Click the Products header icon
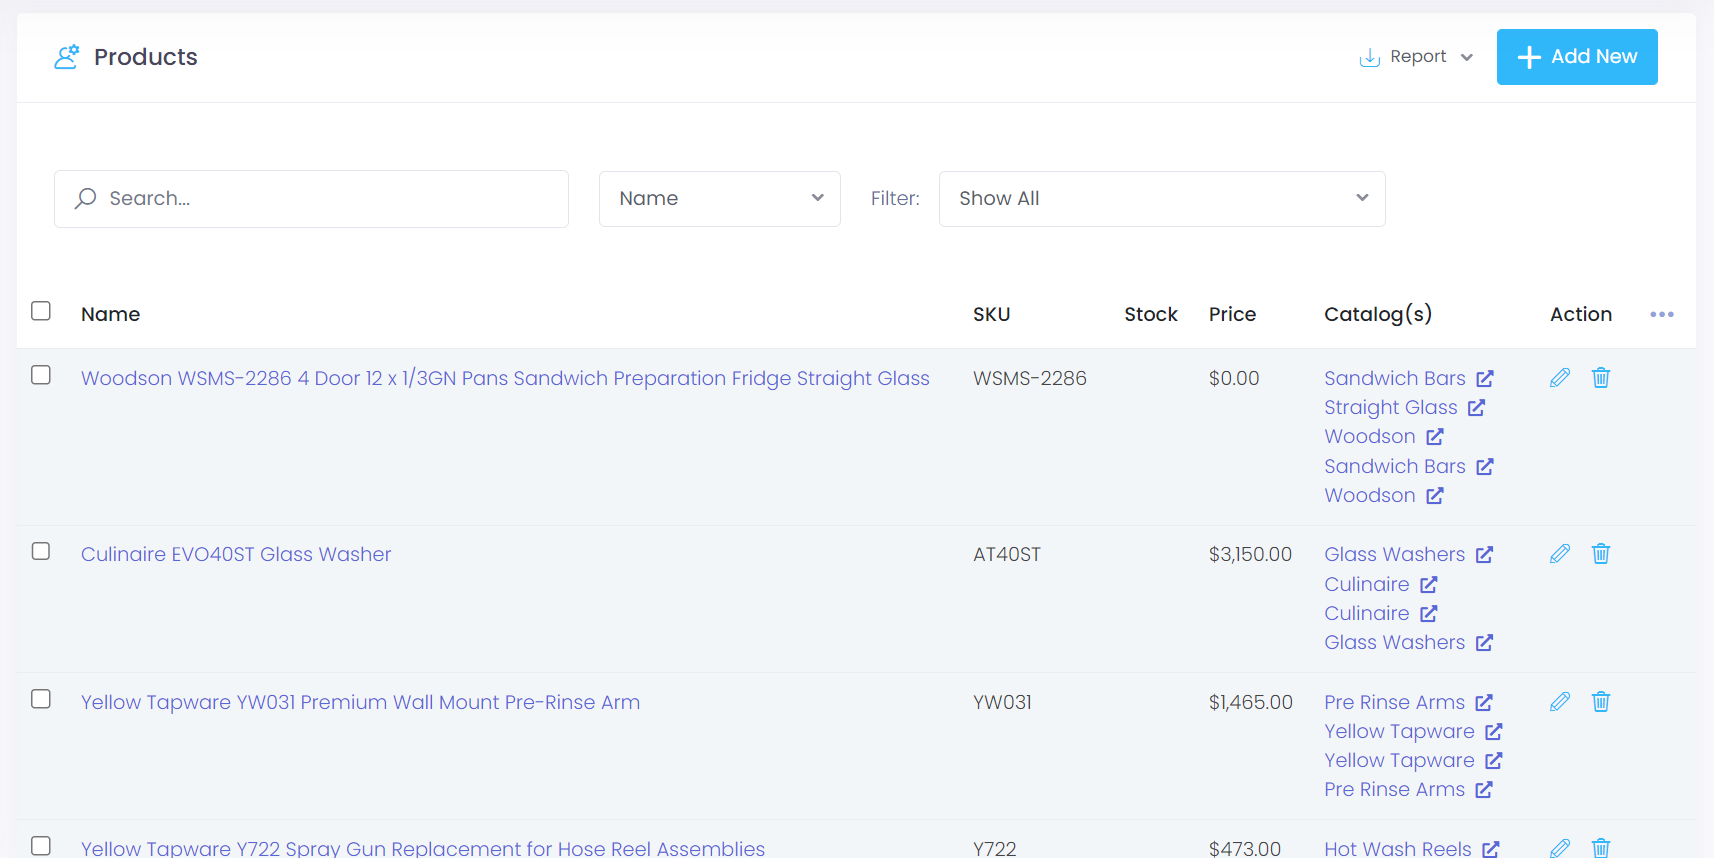 coord(67,57)
